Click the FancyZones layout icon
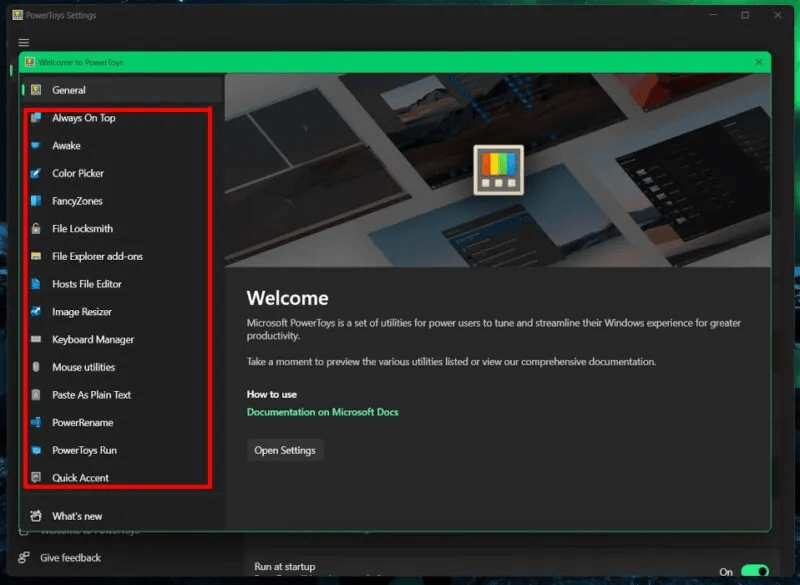Image resolution: width=800 pixels, height=585 pixels. click(36, 201)
